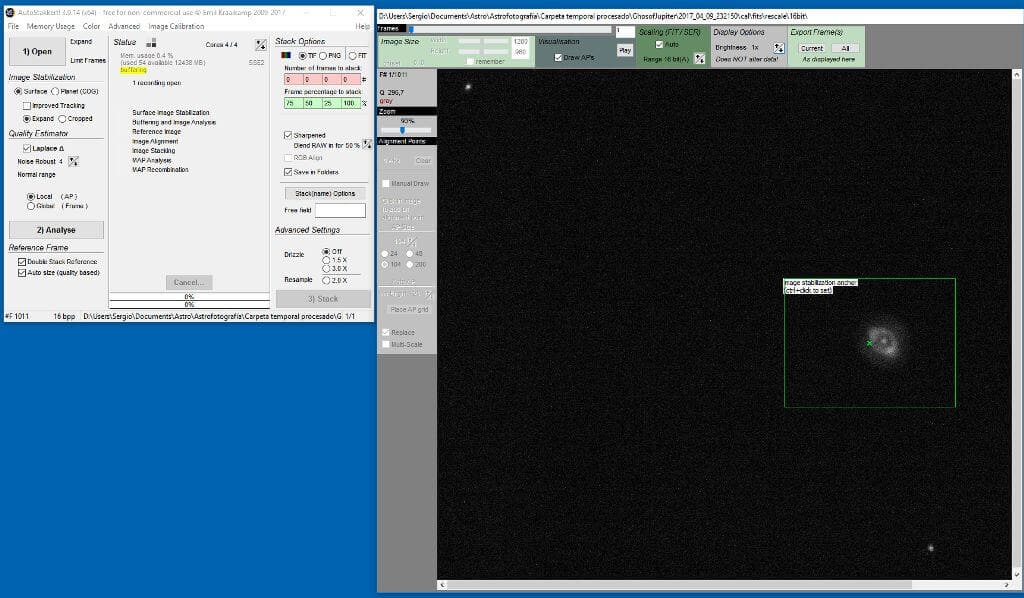Click the Brightness stepper arrows in Display Options
The width and height of the screenshot is (1024, 598).
click(x=779, y=48)
